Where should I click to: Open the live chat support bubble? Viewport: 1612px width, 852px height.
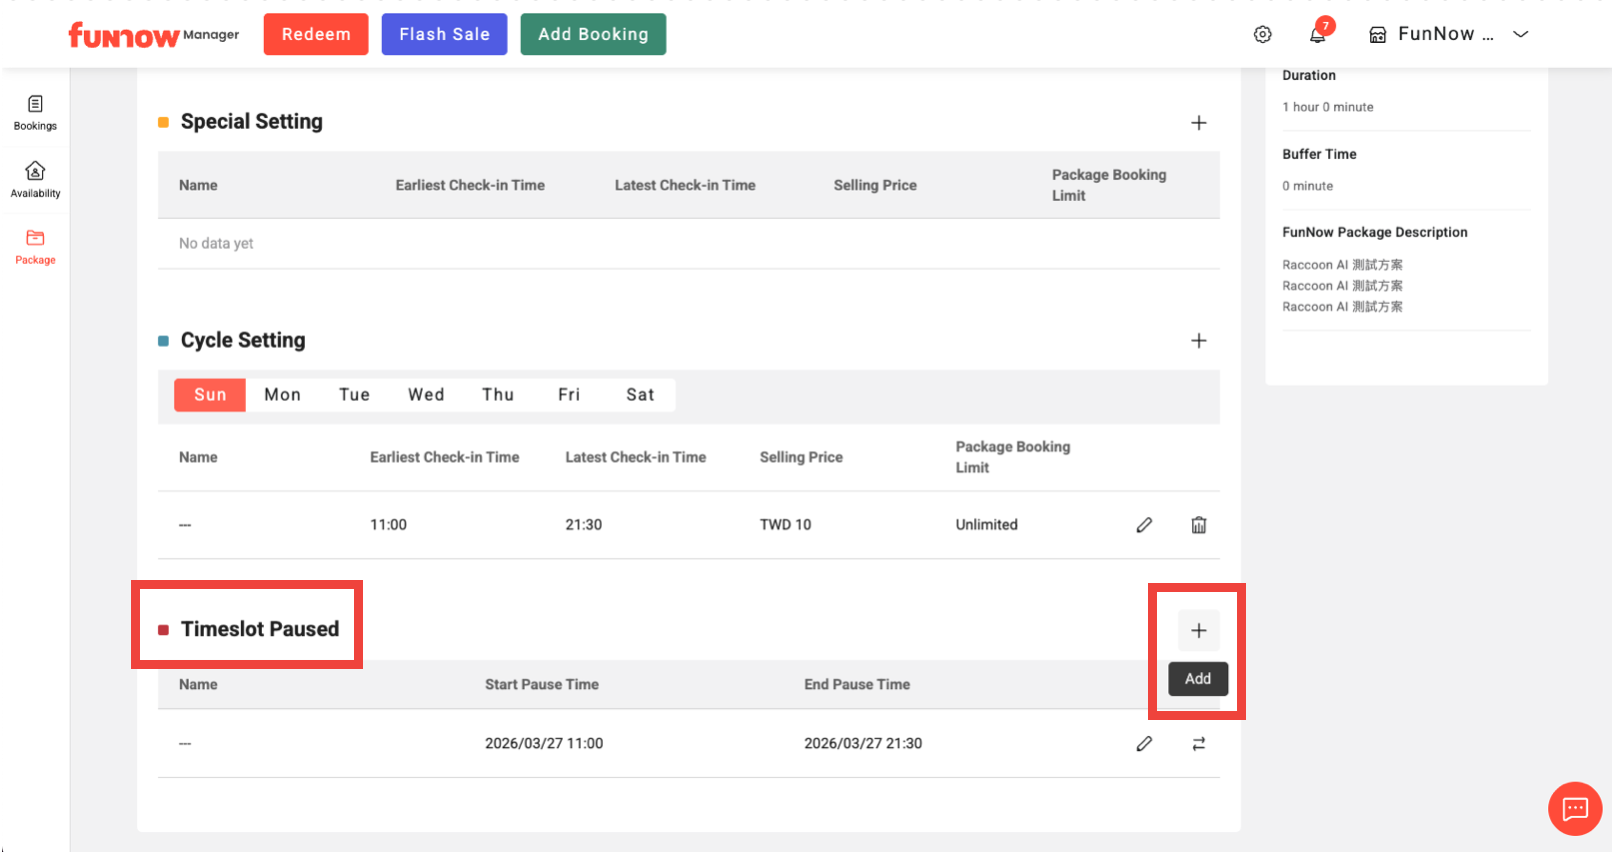click(1574, 808)
